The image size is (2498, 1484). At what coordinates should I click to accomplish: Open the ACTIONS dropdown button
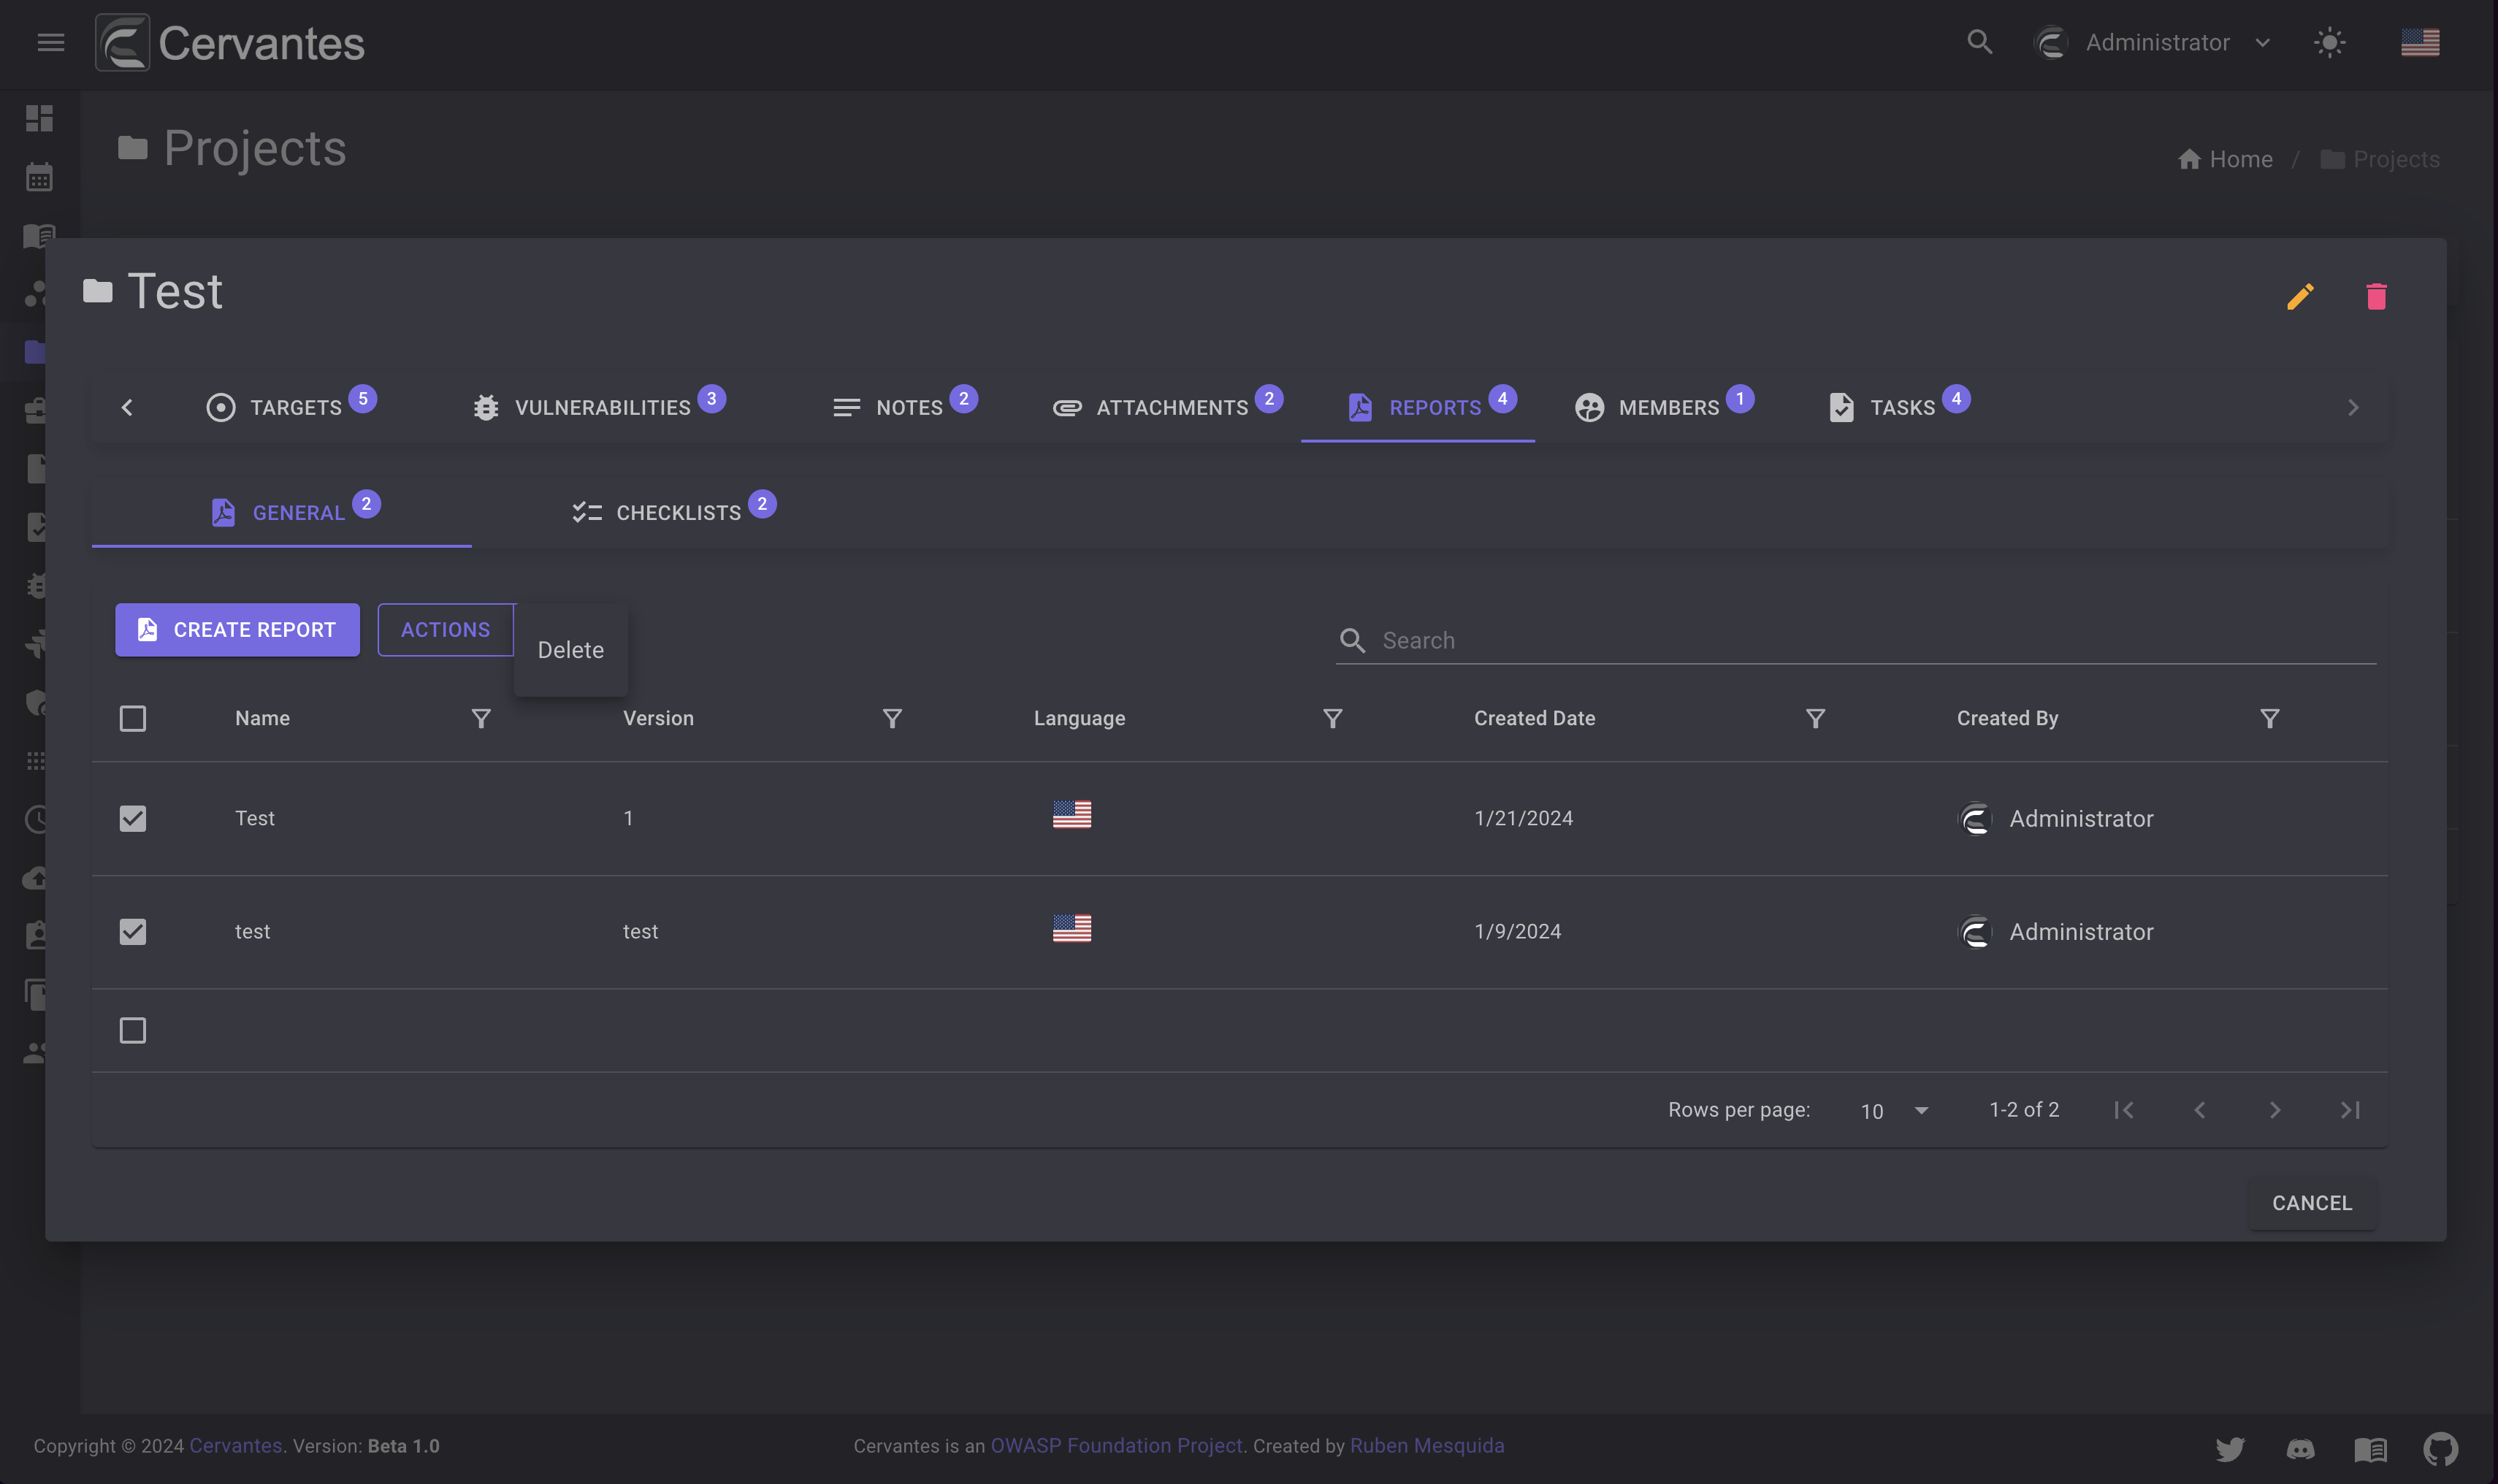[445, 629]
